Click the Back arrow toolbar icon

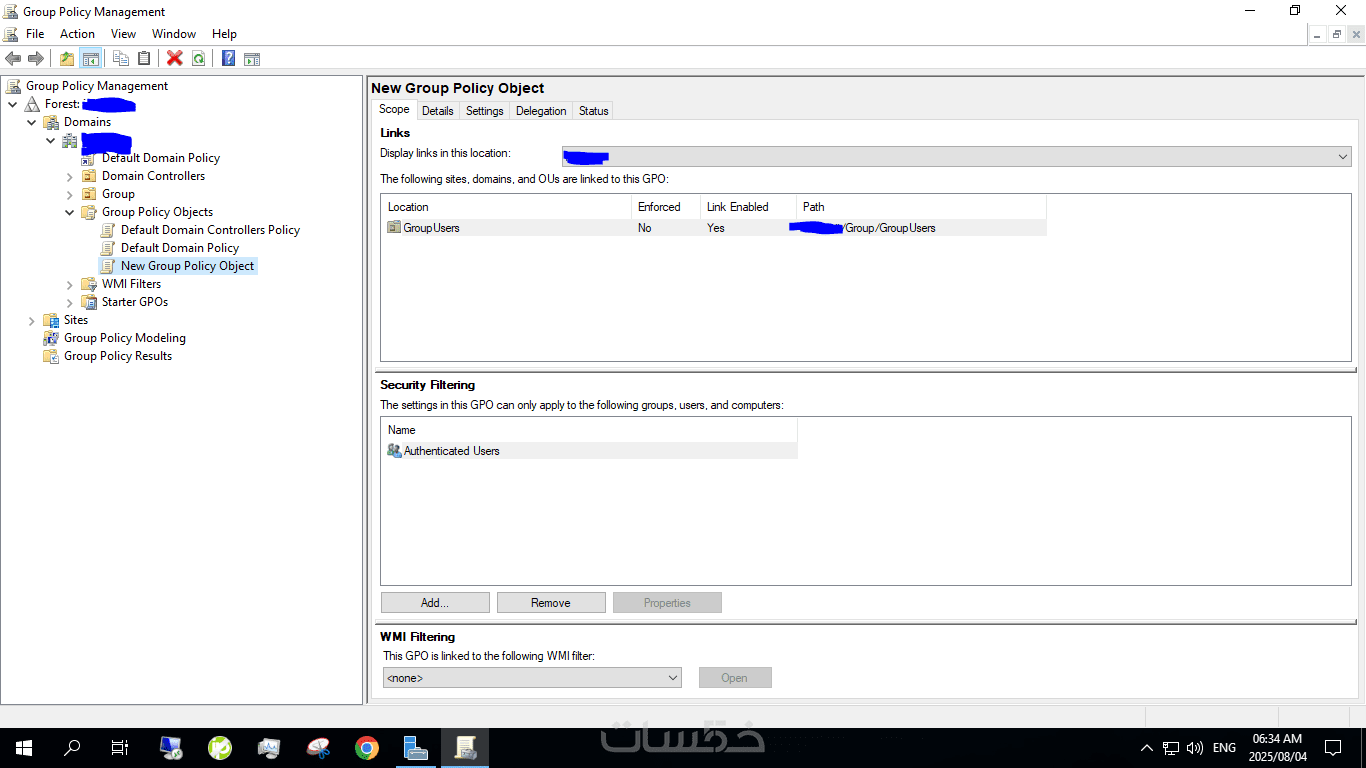[13, 59]
